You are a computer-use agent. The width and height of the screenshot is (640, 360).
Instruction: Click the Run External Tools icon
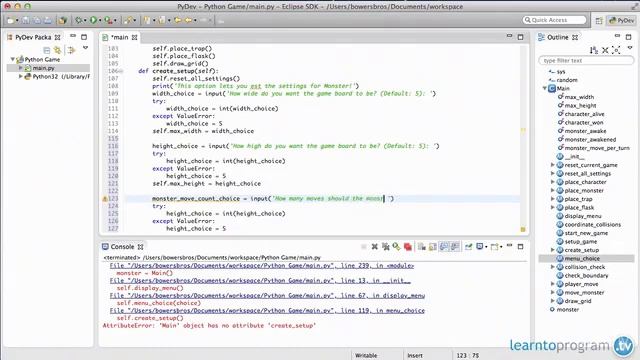[x=108, y=20]
